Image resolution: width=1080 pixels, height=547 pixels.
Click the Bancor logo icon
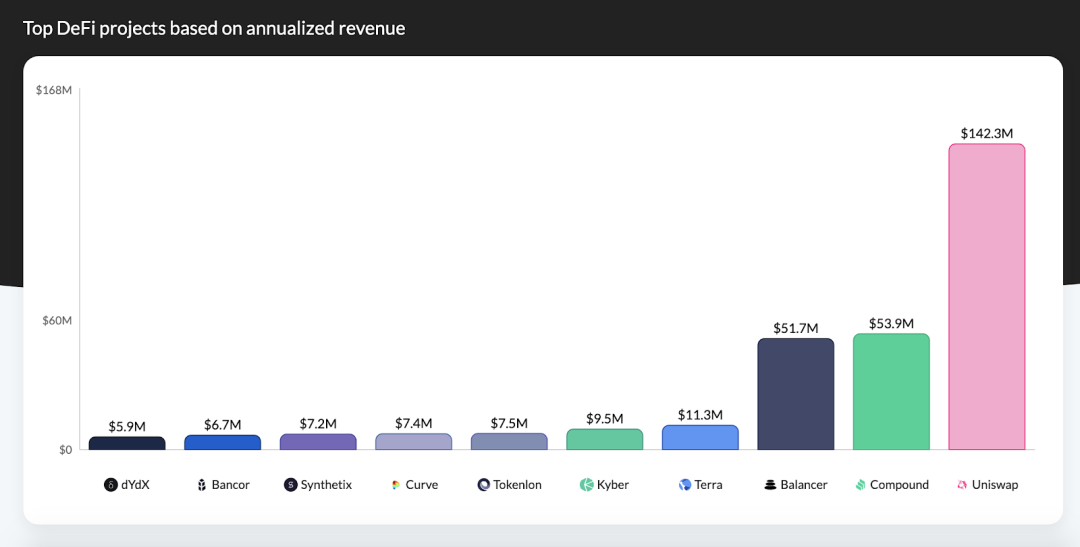[201, 485]
